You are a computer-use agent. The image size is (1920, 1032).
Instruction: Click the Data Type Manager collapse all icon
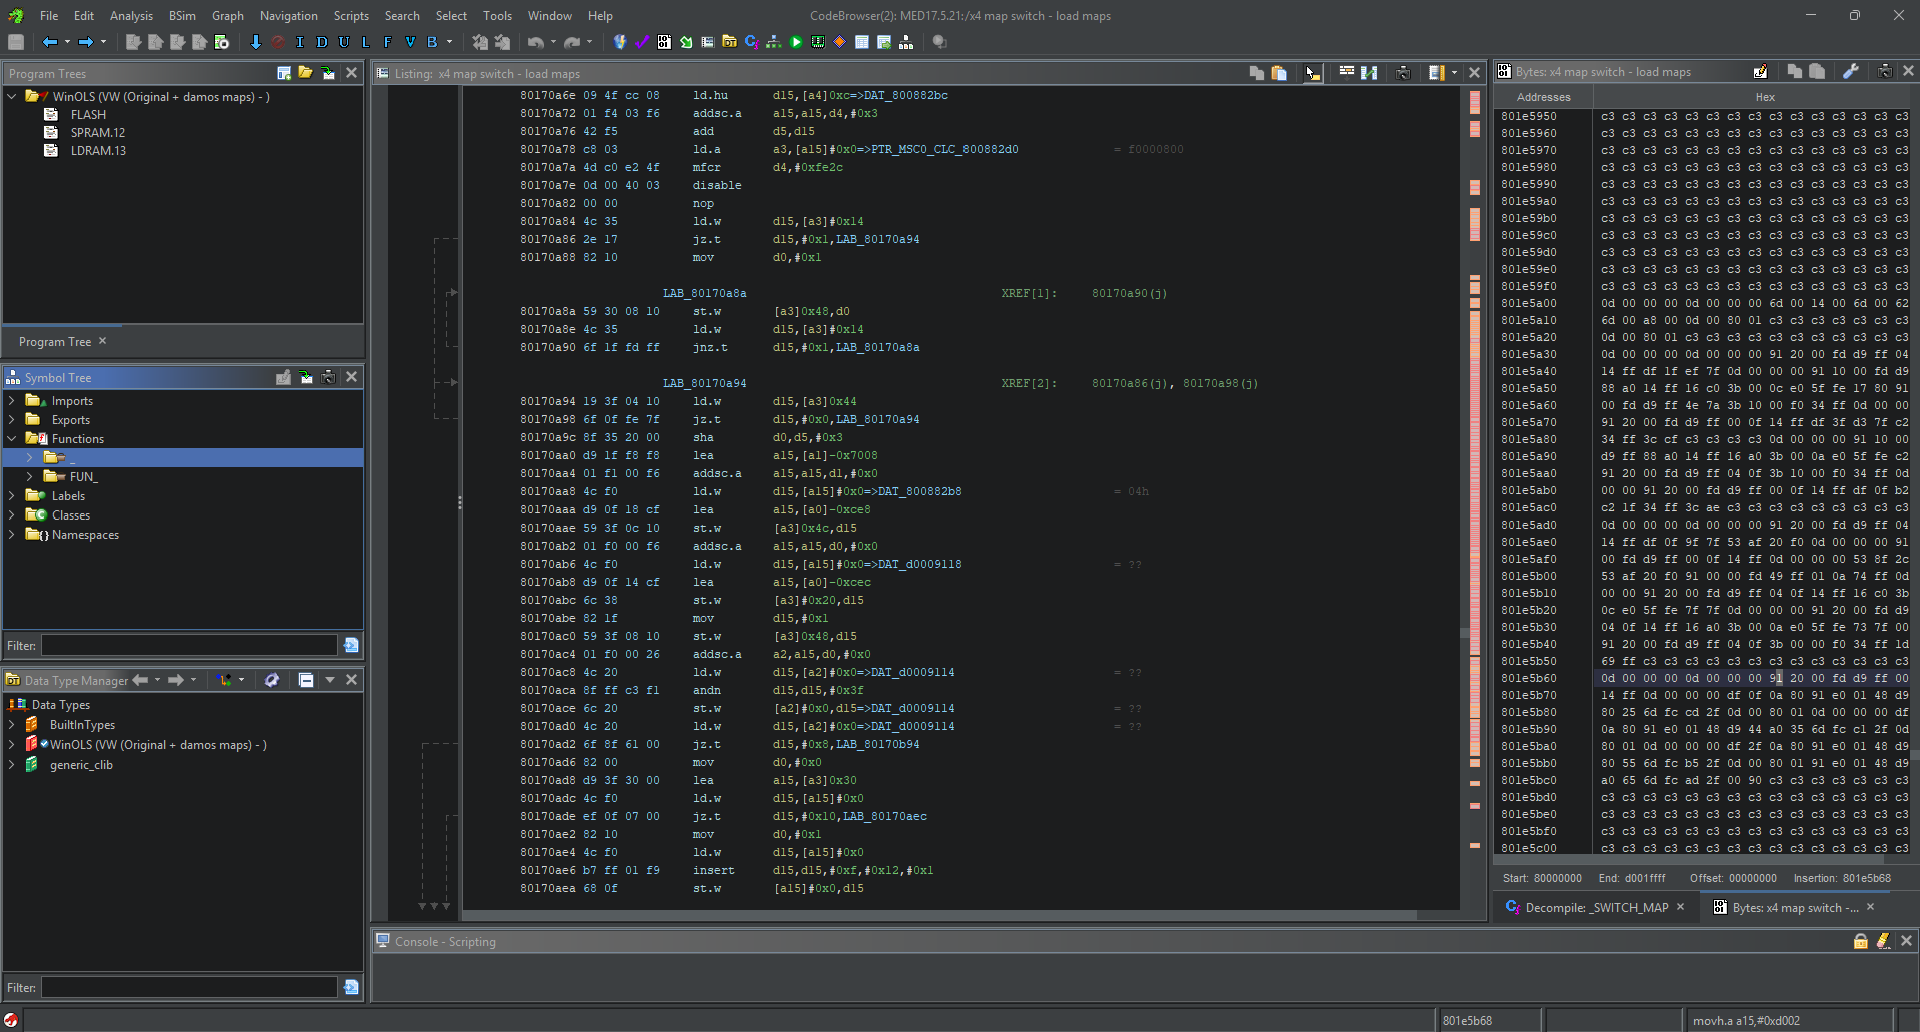(306, 680)
